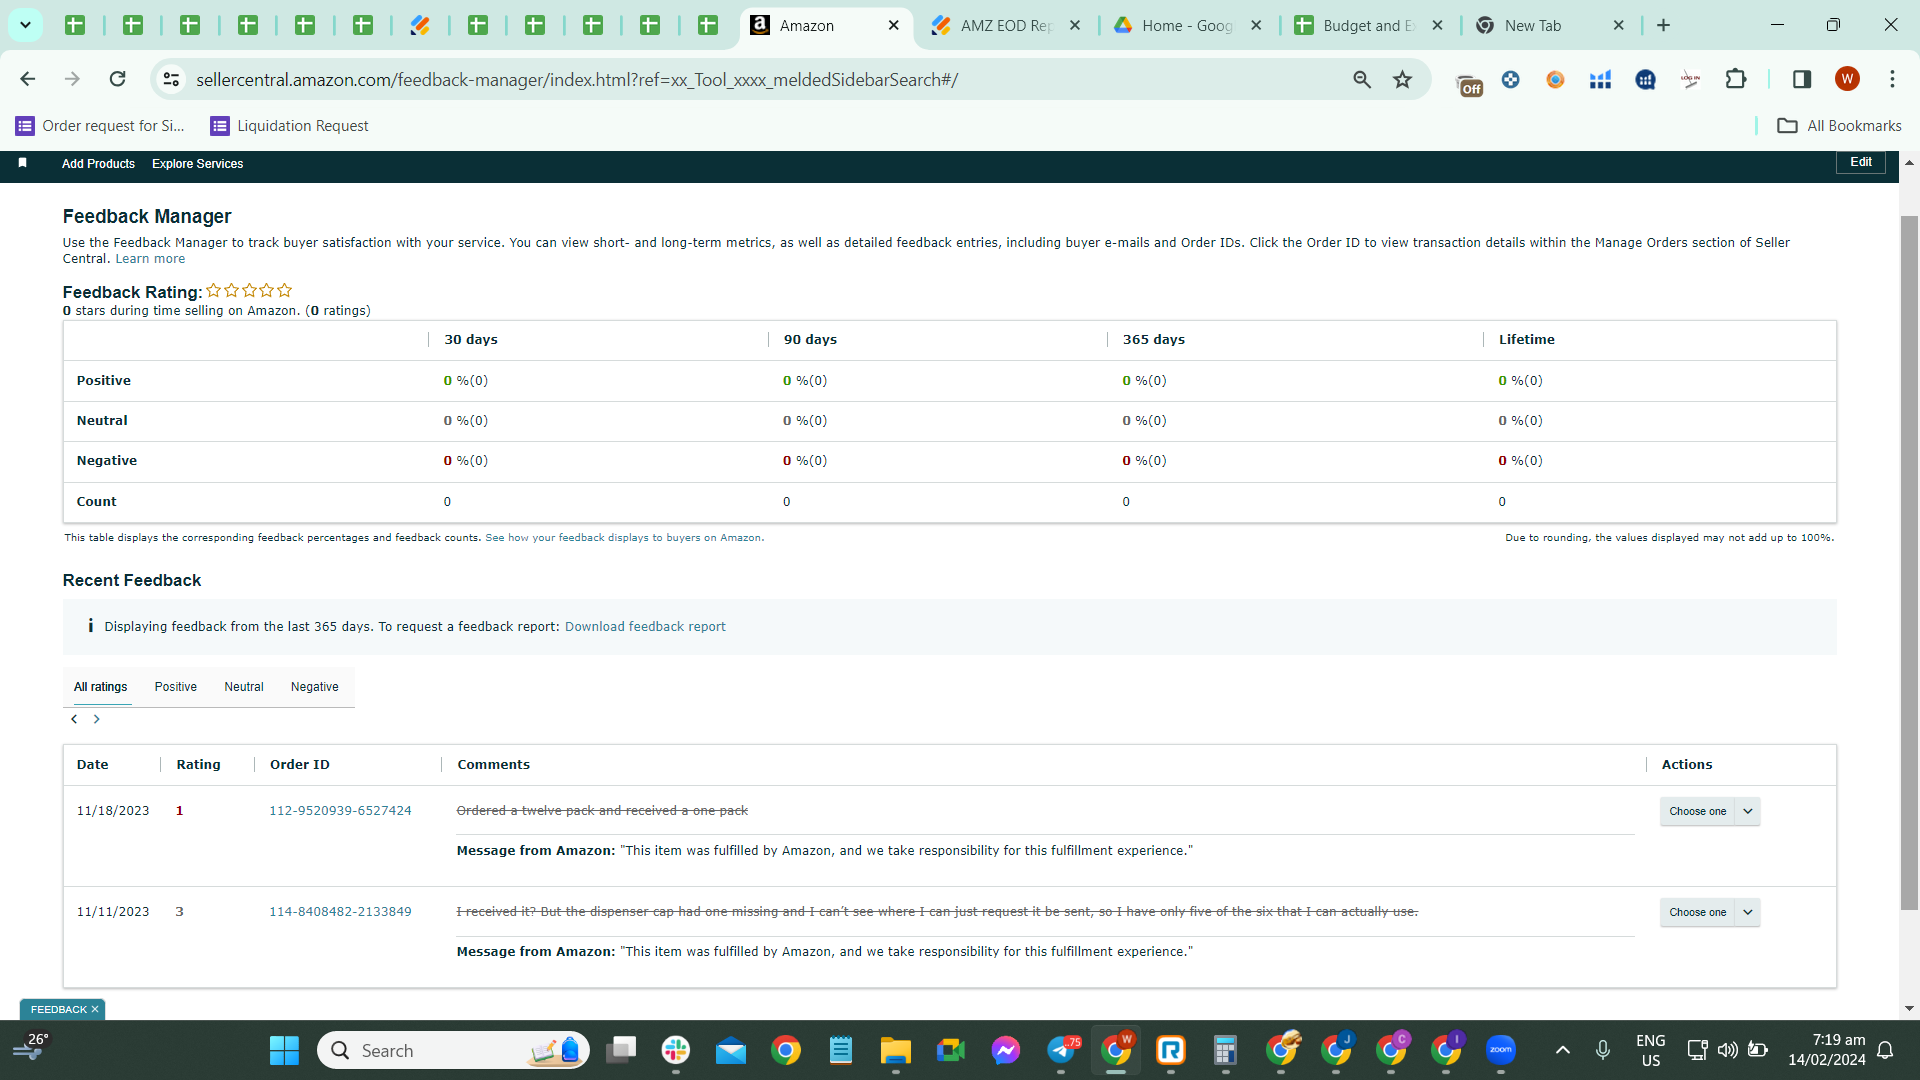Open RingCentral app in the taskbar
Image resolution: width=1920 pixels, height=1080 pixels.
[1170, 1050]
